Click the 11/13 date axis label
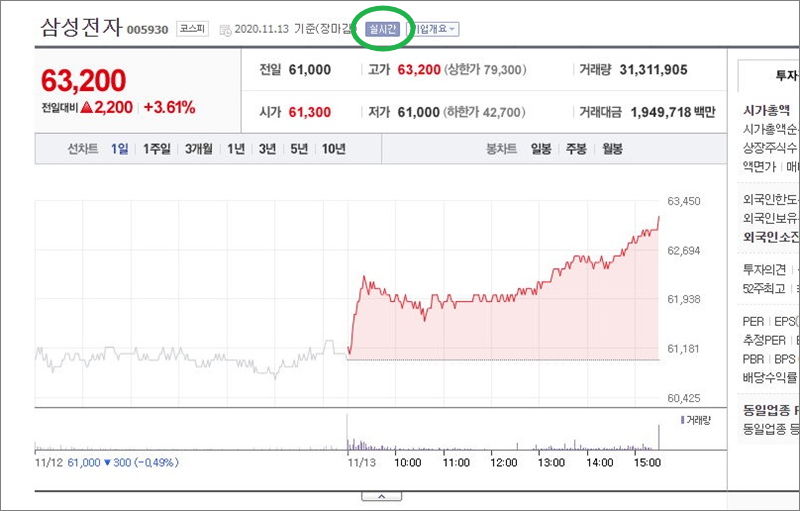This screenshot has width=800, height=511. (x=361, y=463)
